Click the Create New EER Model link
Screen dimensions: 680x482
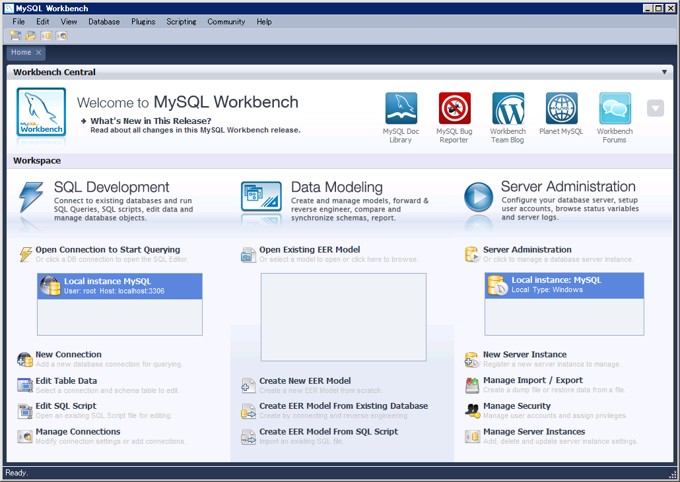pyautogui.click(x=305, y=381)
